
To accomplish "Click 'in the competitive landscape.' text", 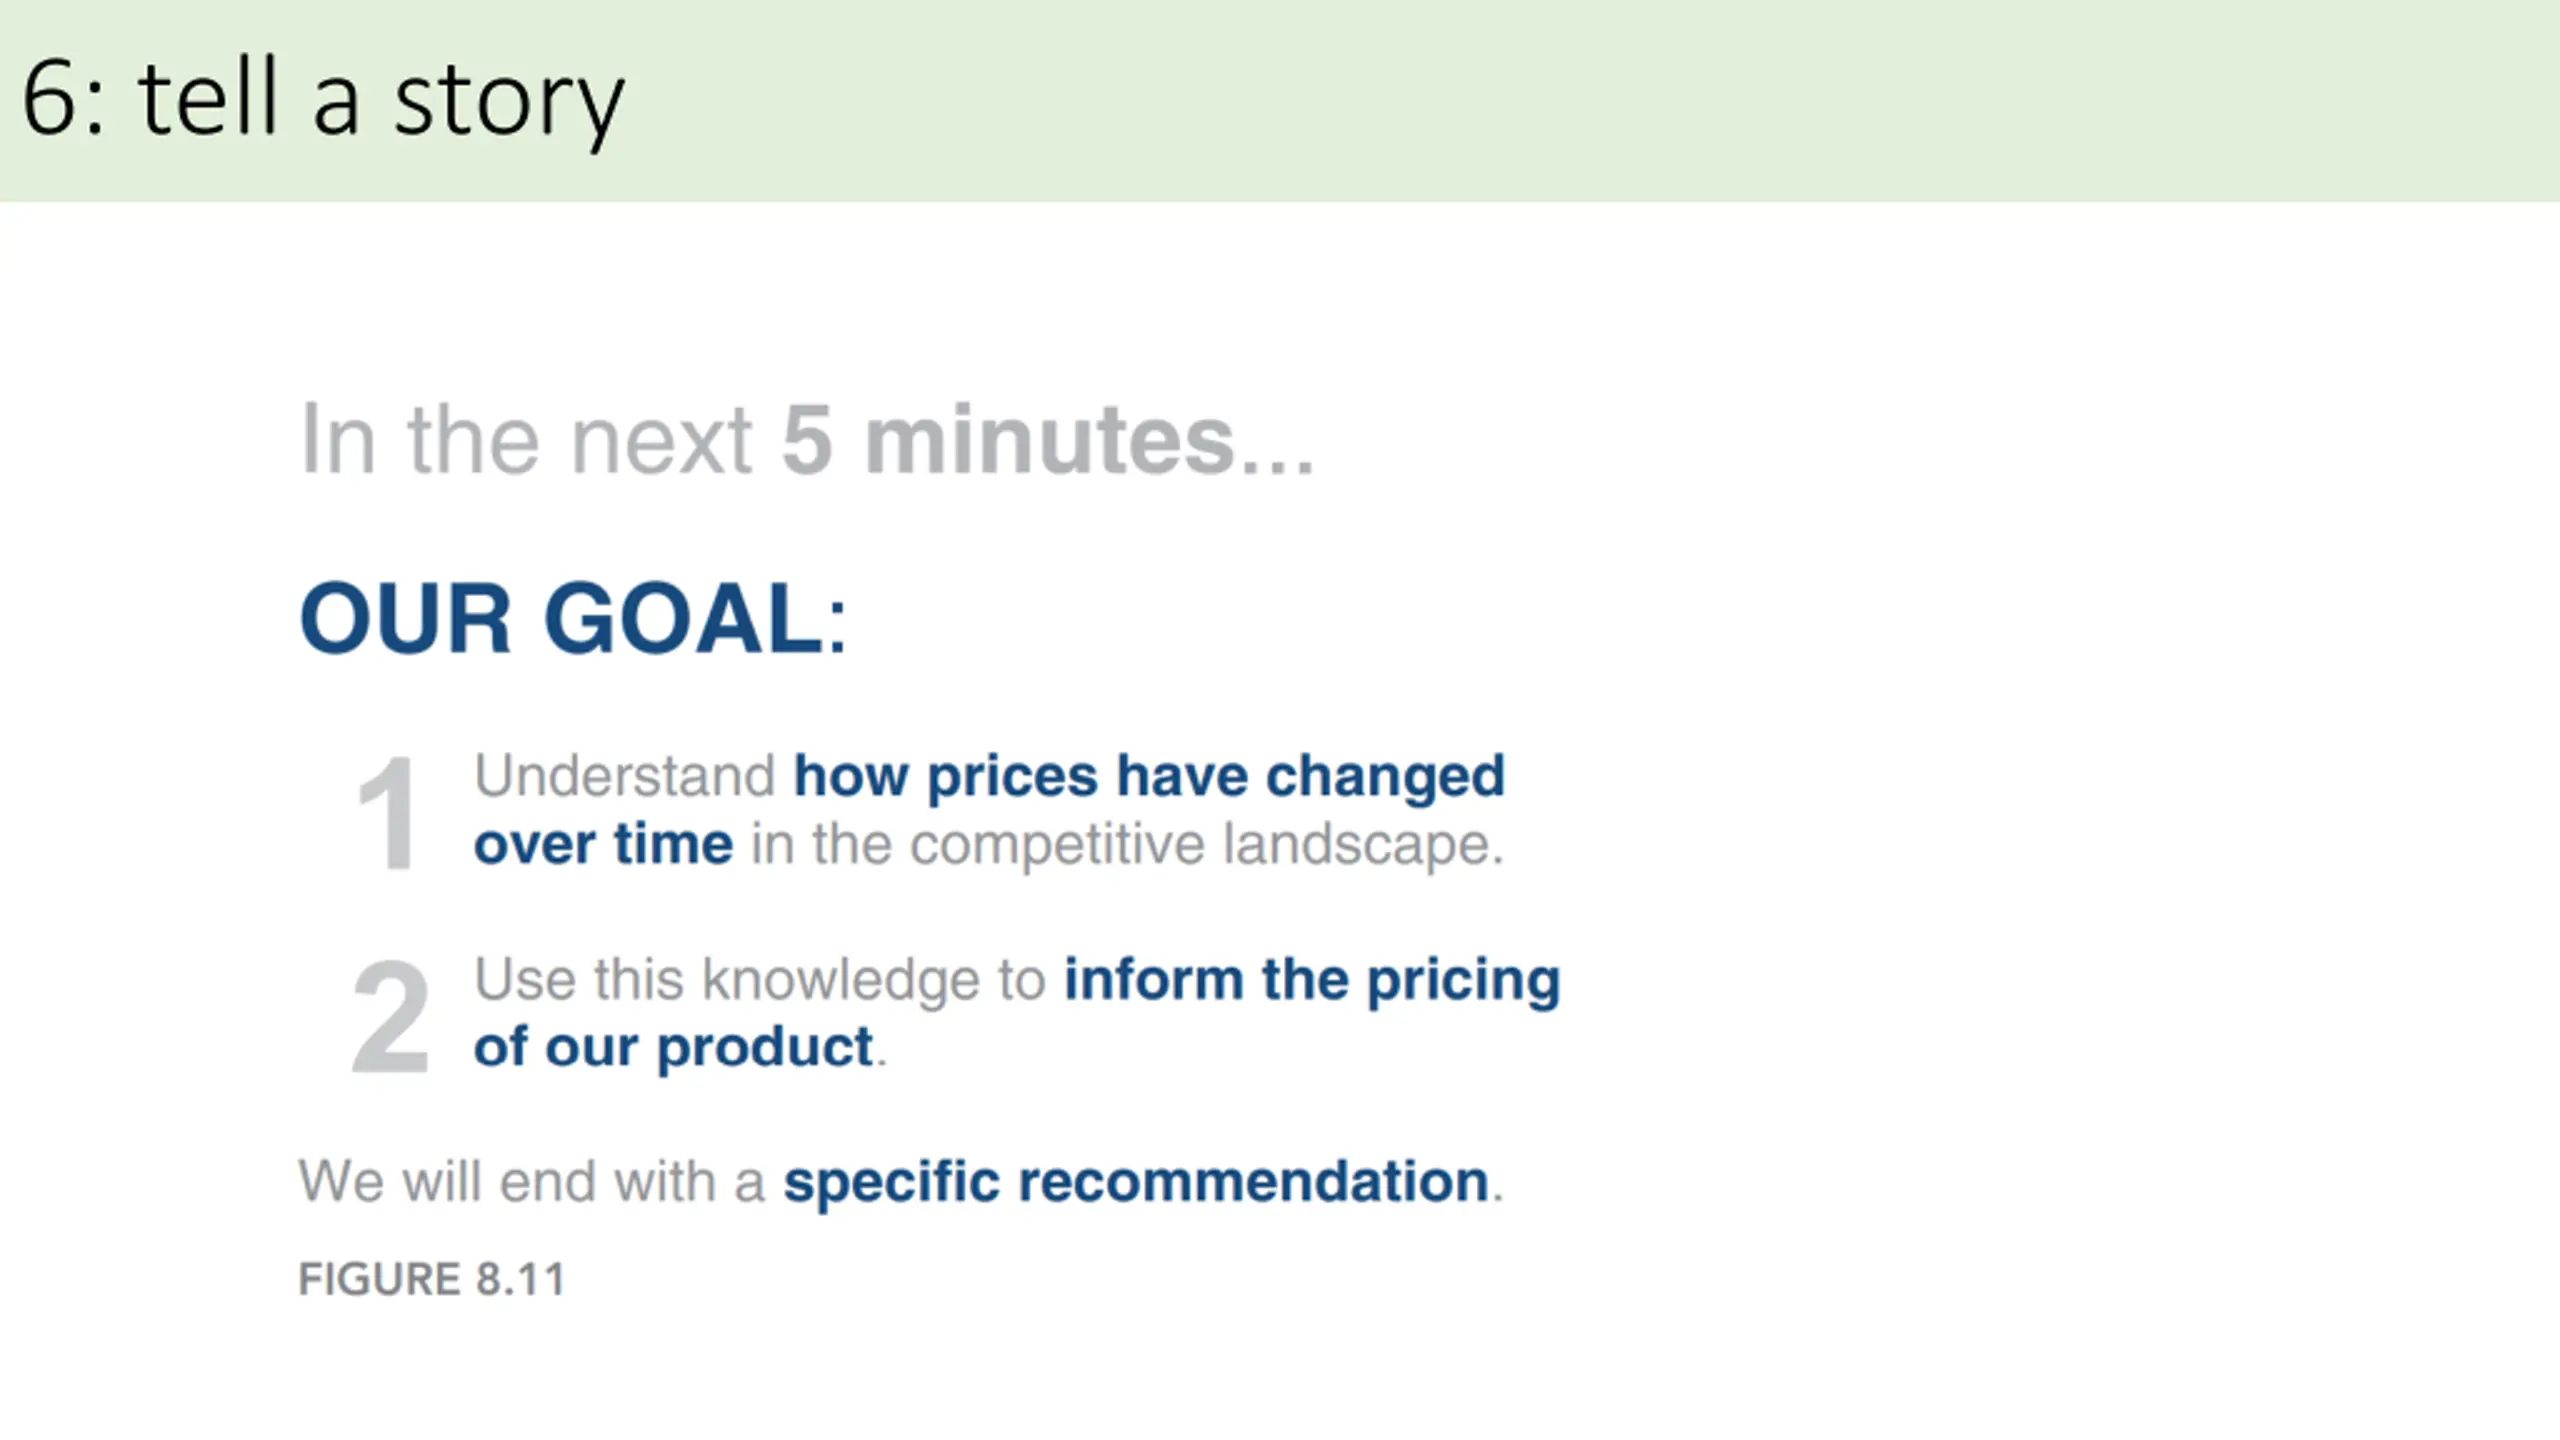I will (1127, 845).
